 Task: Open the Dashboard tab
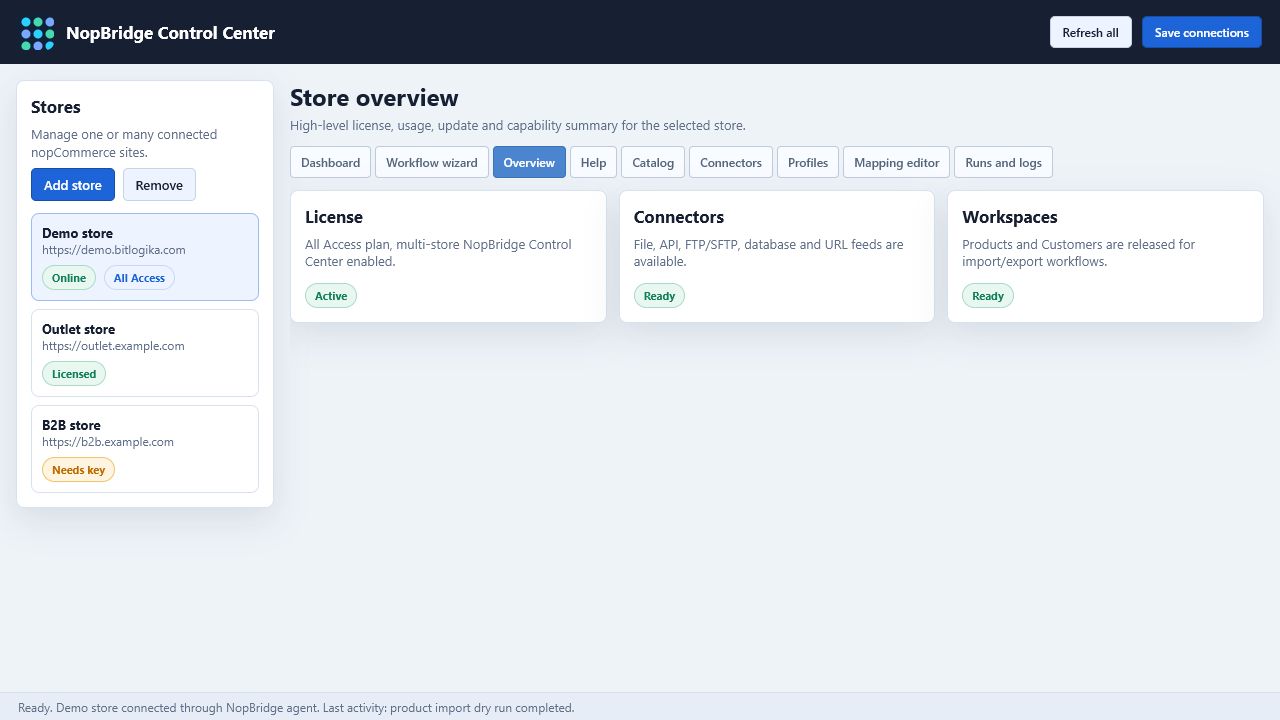coord(330,162)
